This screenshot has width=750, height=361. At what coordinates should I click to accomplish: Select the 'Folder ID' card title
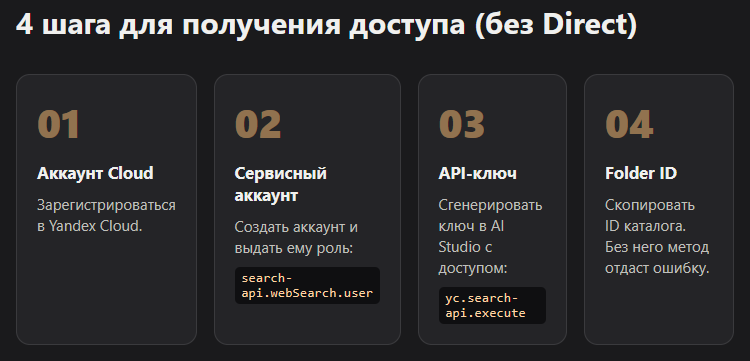point(641,173)
